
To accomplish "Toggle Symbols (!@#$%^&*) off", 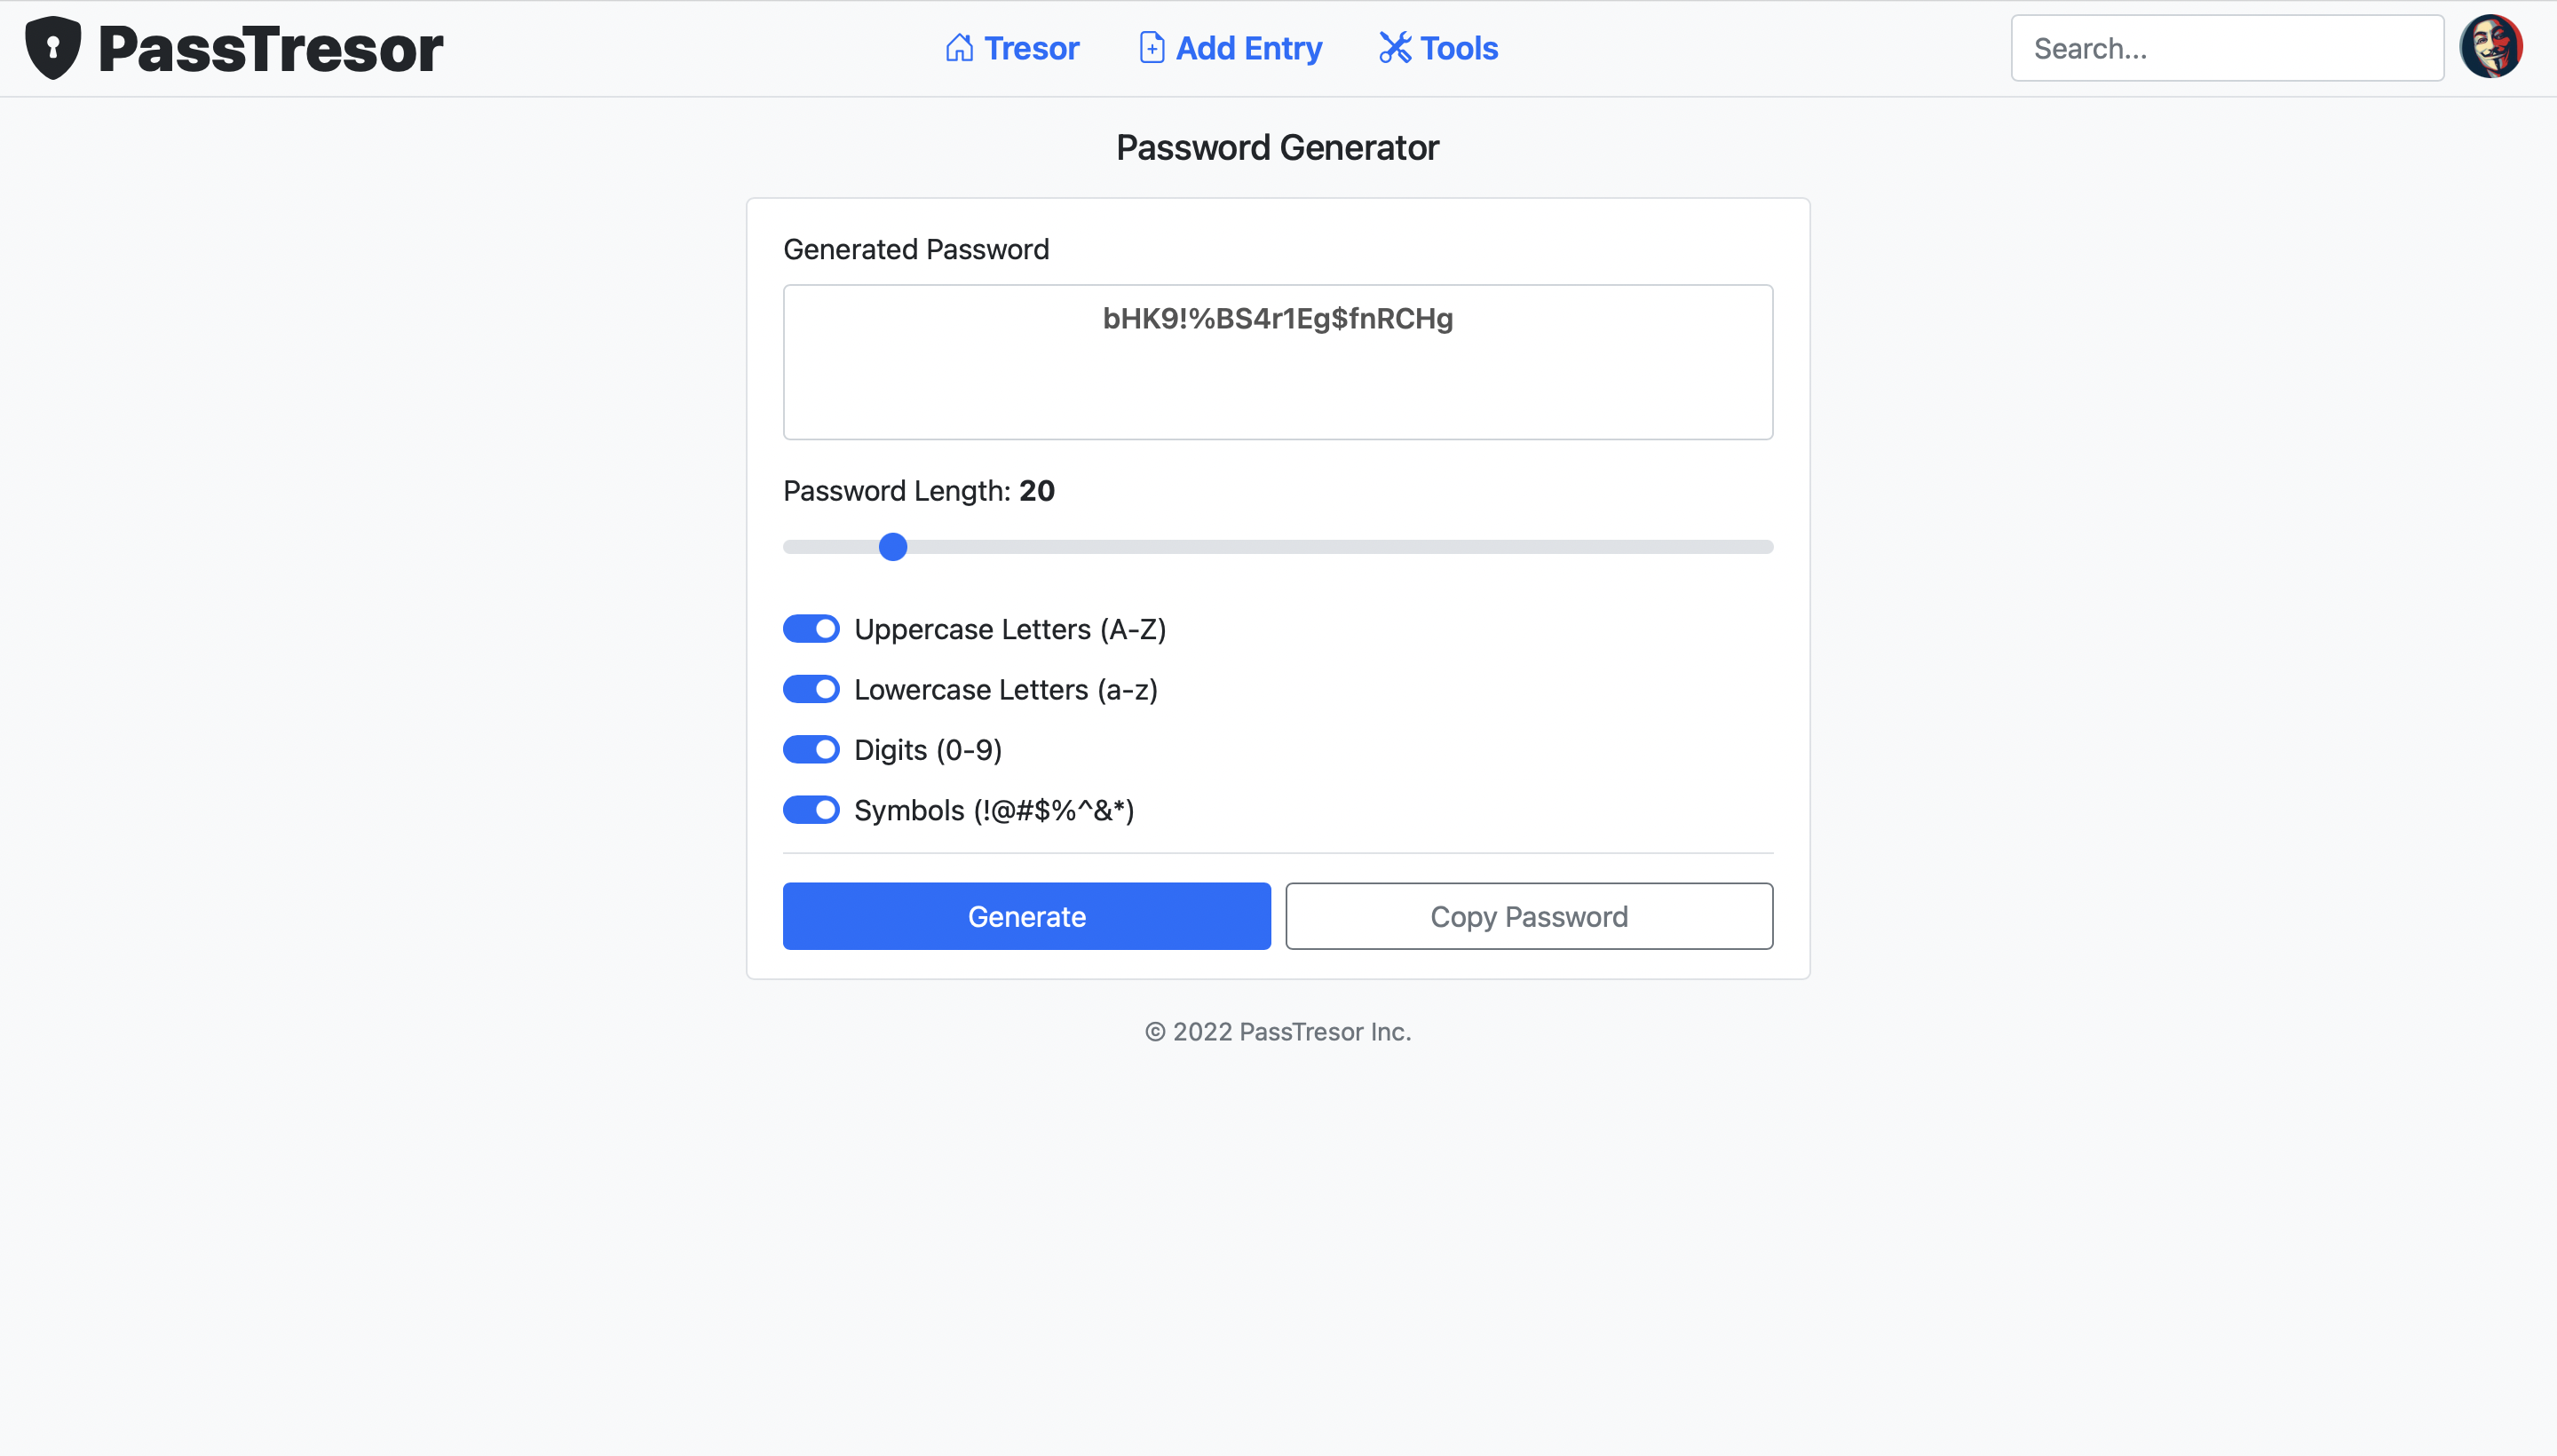I will click(811, 808).
